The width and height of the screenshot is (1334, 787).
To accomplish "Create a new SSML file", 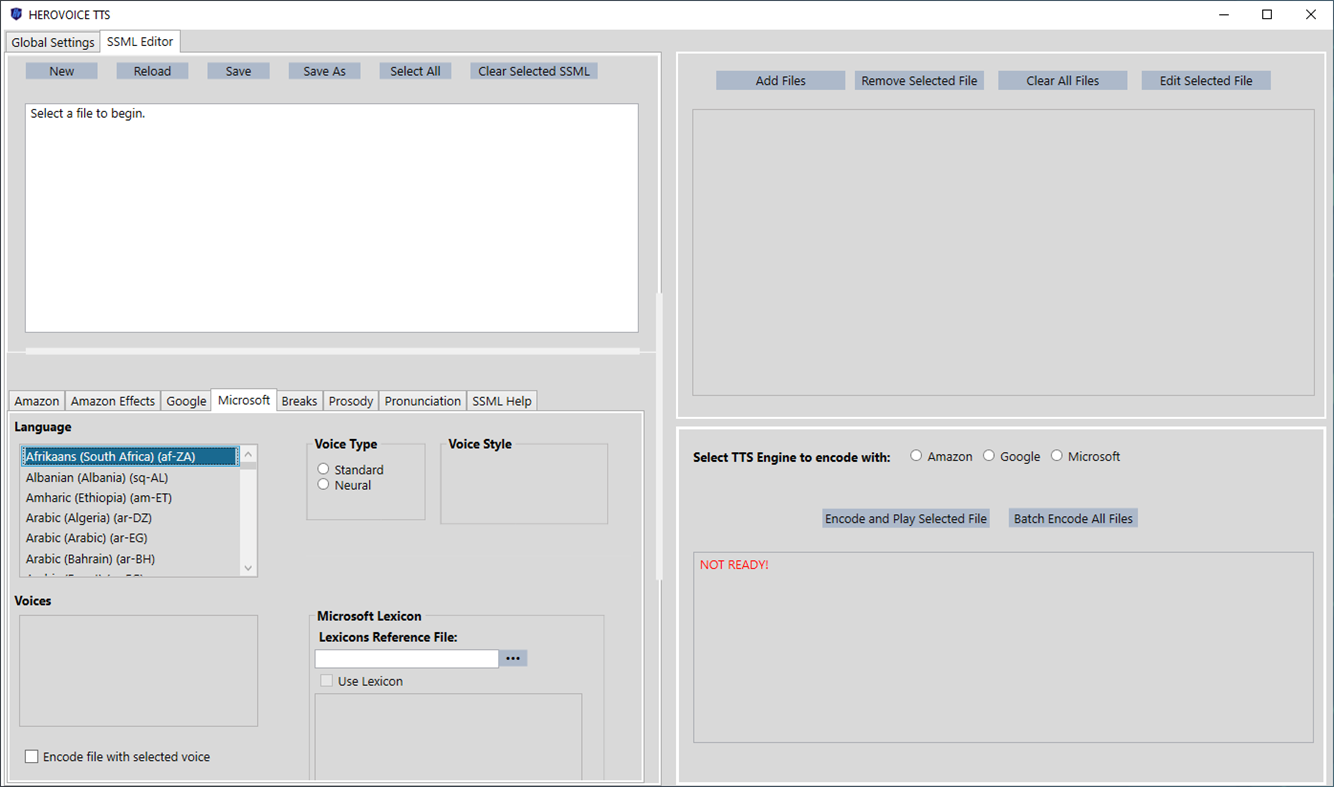I will 61,70.
